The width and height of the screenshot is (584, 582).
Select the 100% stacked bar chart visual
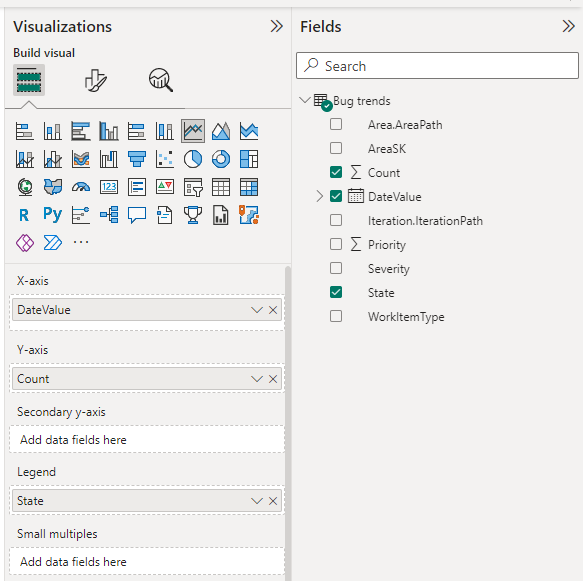(137, 131)
